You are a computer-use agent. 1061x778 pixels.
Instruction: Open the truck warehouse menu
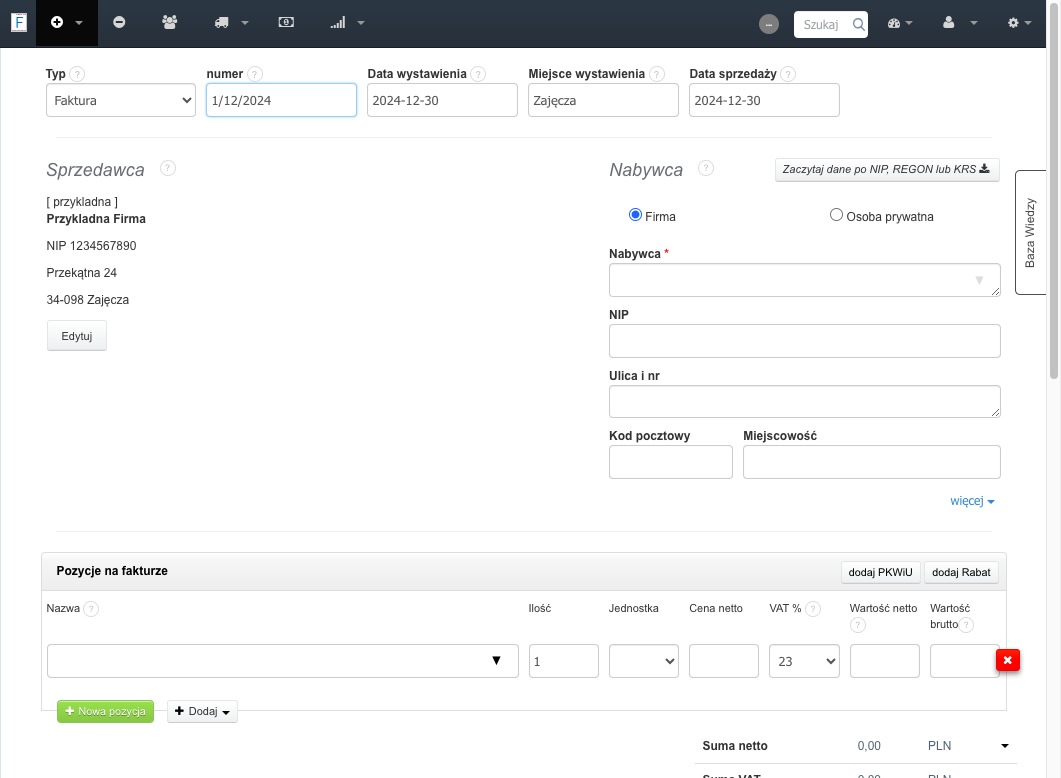(231, 22)
